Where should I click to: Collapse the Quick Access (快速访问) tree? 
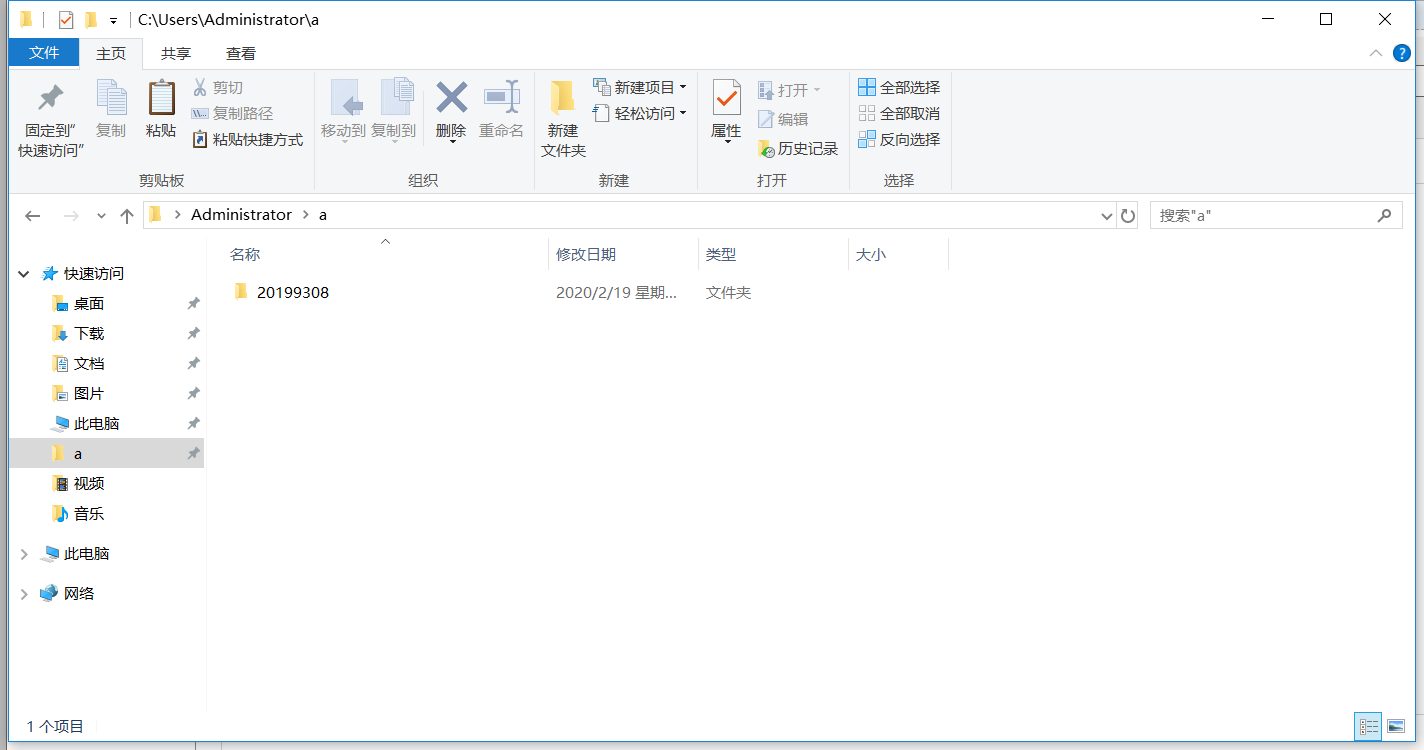point(24,274)
